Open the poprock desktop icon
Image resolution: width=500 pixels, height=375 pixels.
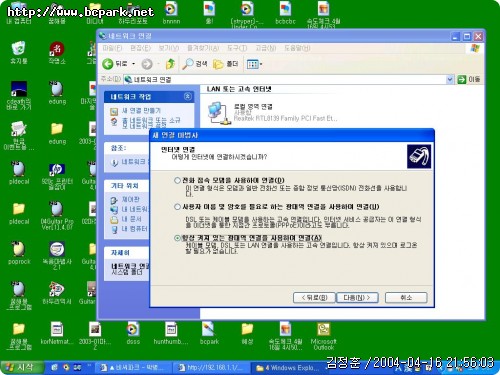point(19,253)
